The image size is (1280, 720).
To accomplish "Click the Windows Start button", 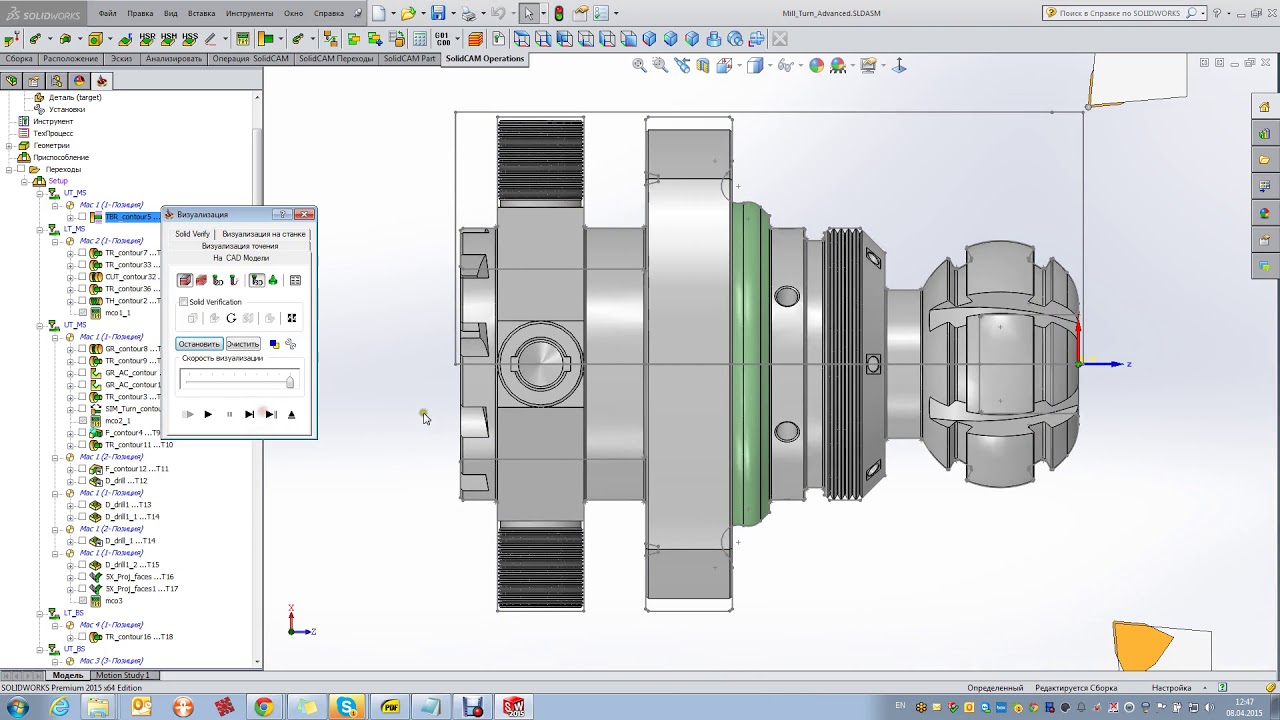I will point(17,707).
